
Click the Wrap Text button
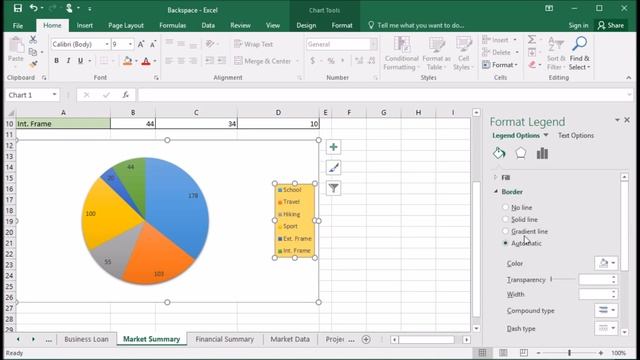[254, 44]
